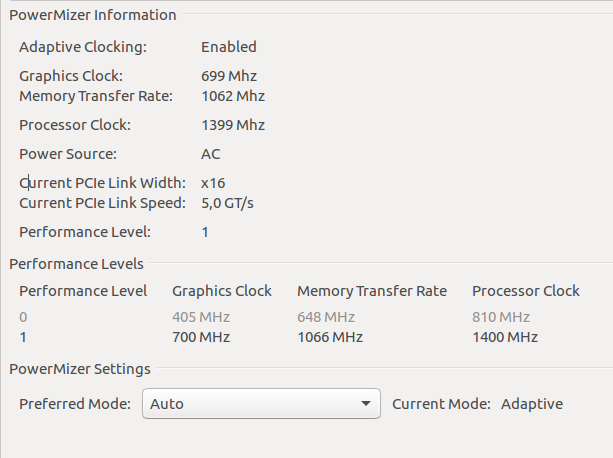
Task: Click the 1062 Mhz memory transfer value
Action: [233, 96]
